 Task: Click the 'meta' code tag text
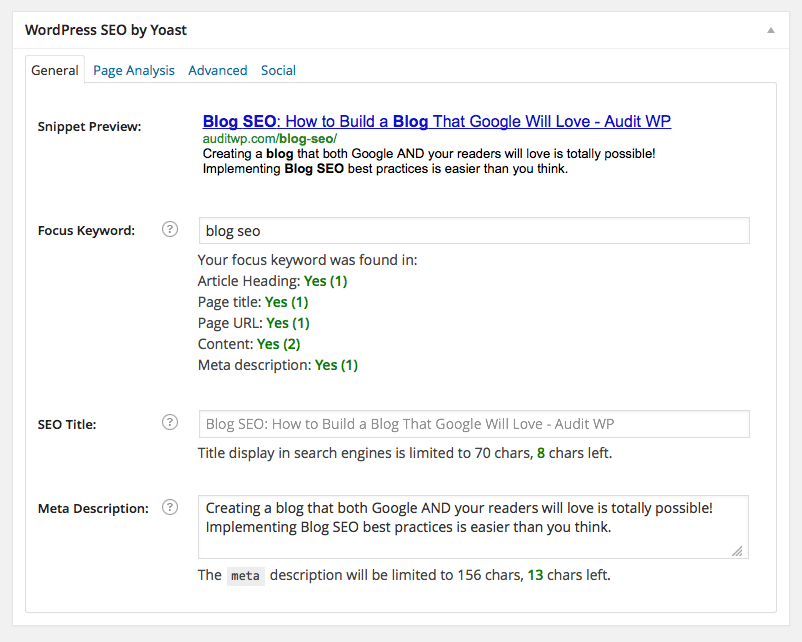pyautogui.click(x=246, y=576)
